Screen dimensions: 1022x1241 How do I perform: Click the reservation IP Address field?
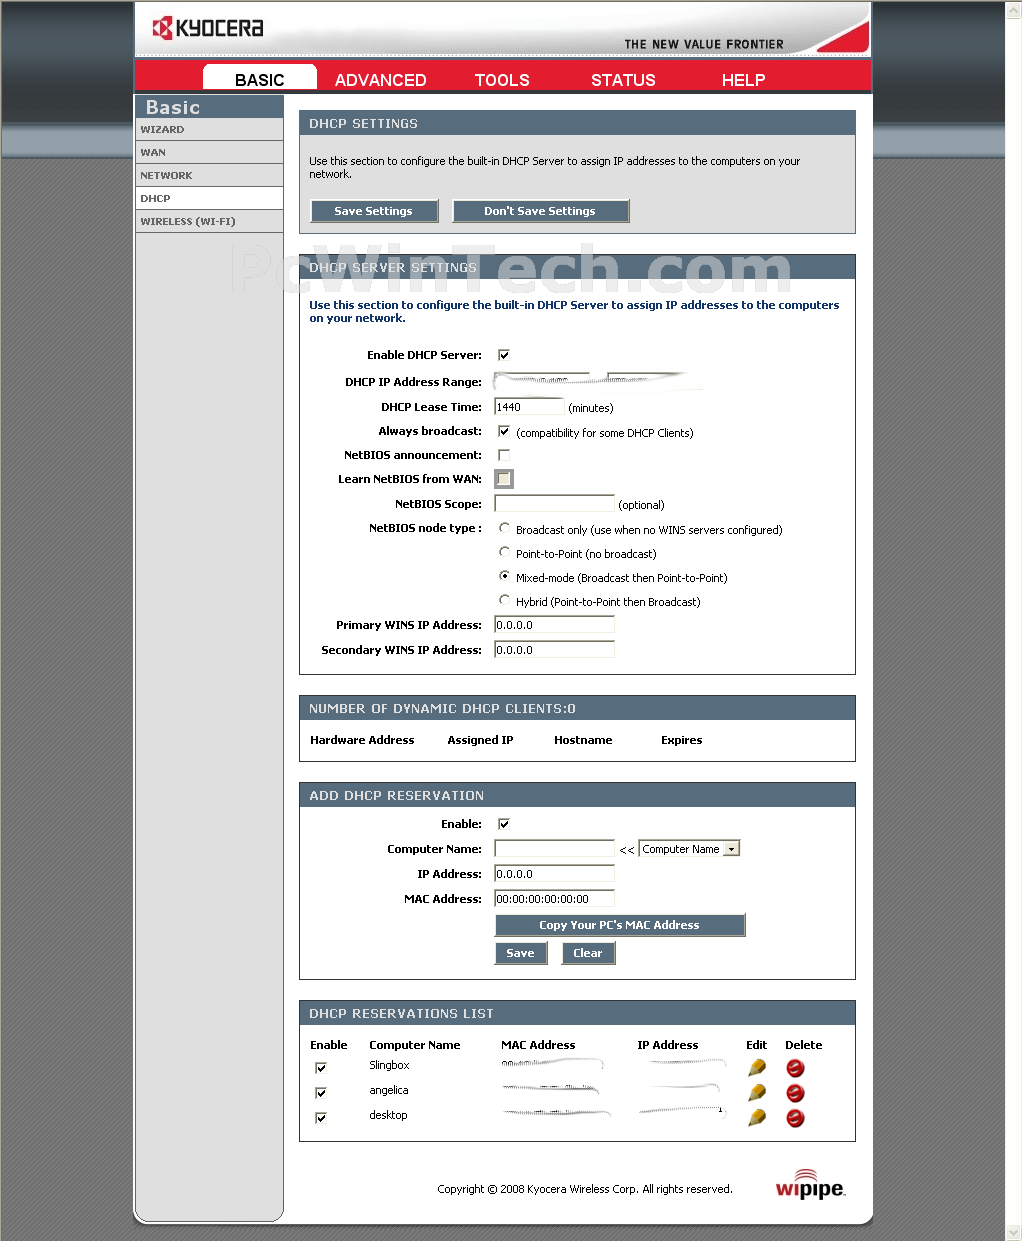coord(554,874)
